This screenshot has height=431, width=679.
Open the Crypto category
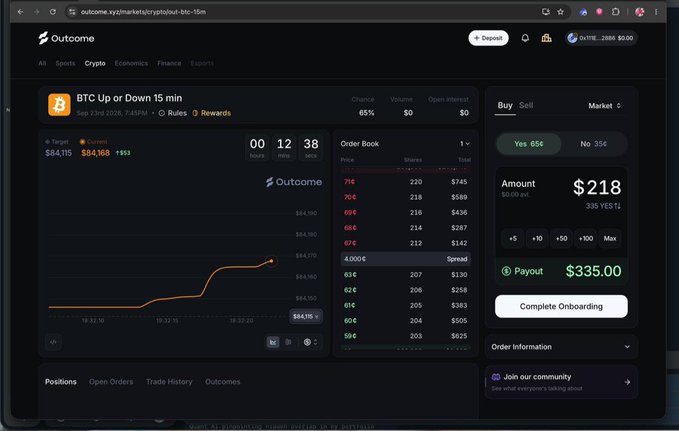(x=95, y=63)
